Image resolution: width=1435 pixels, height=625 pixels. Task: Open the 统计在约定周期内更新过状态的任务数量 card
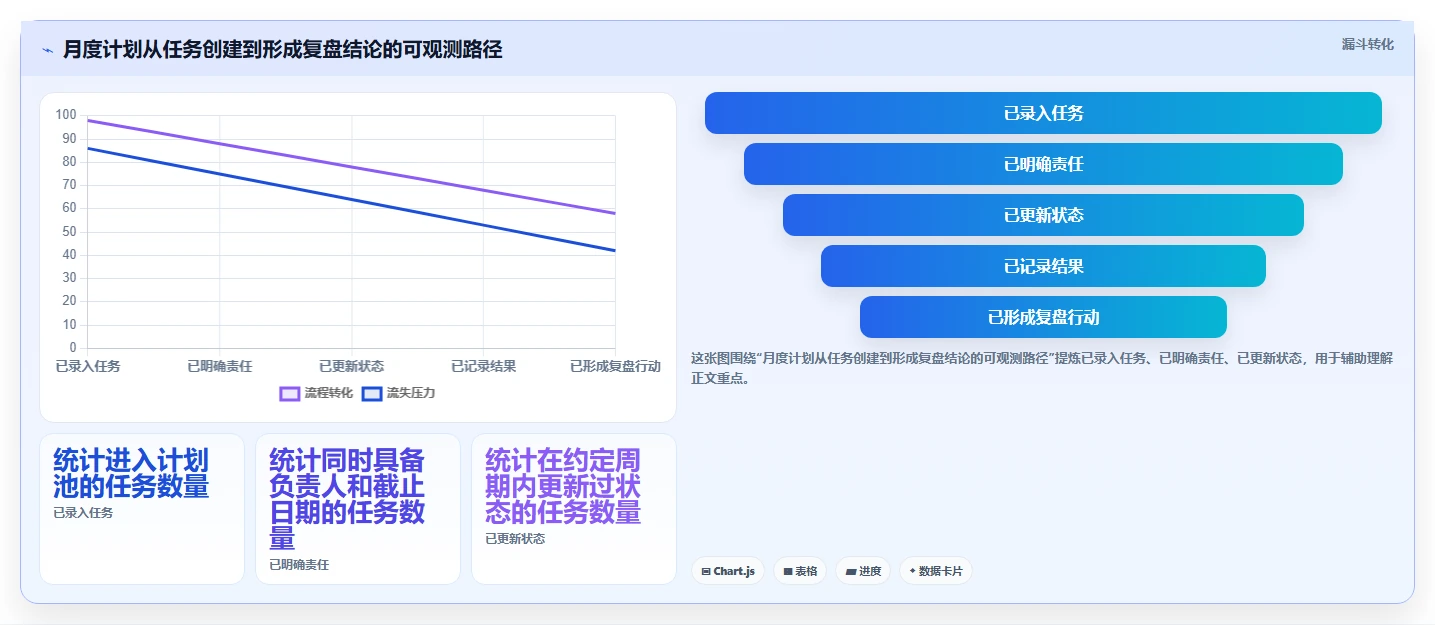point(574,508)
